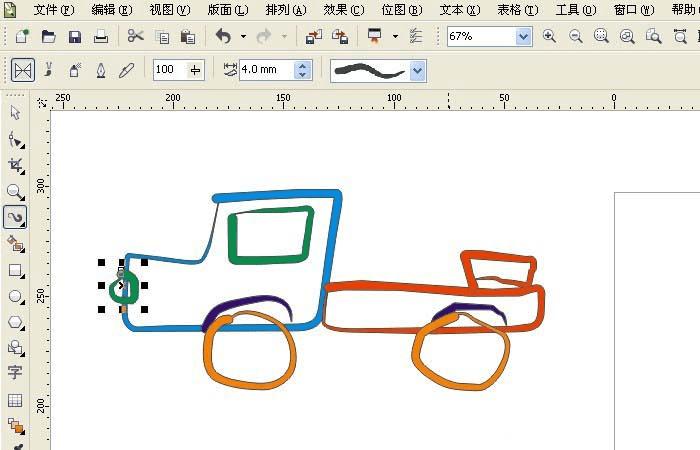Click the Zoom Out magnifier

click(575, 36)
